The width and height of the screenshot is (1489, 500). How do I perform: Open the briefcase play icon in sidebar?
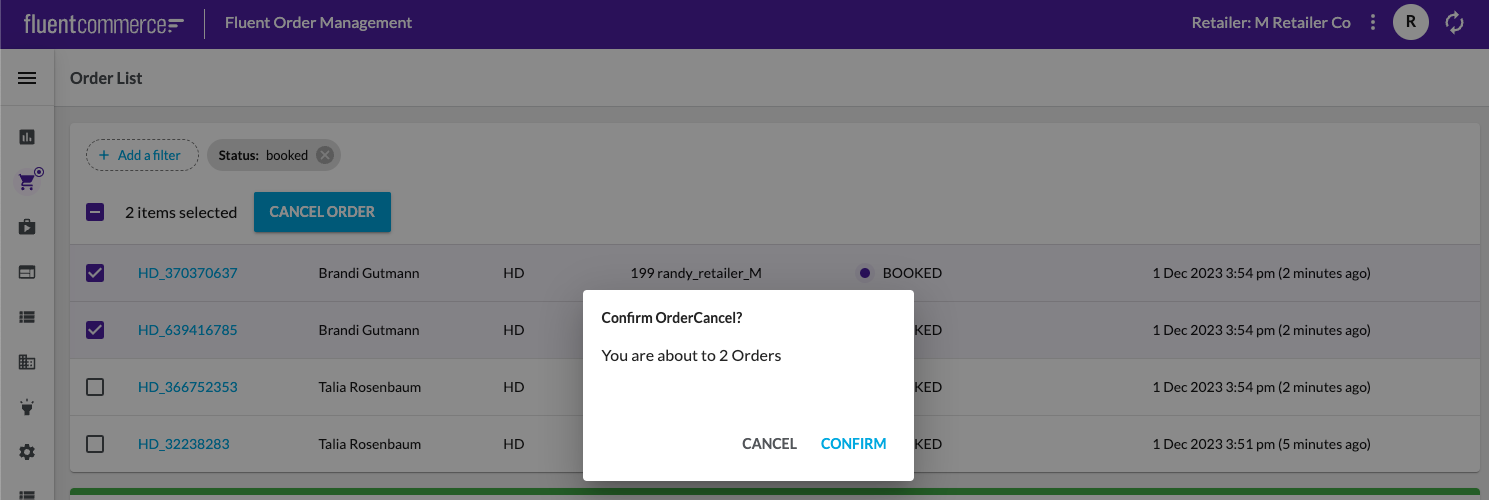27,227
